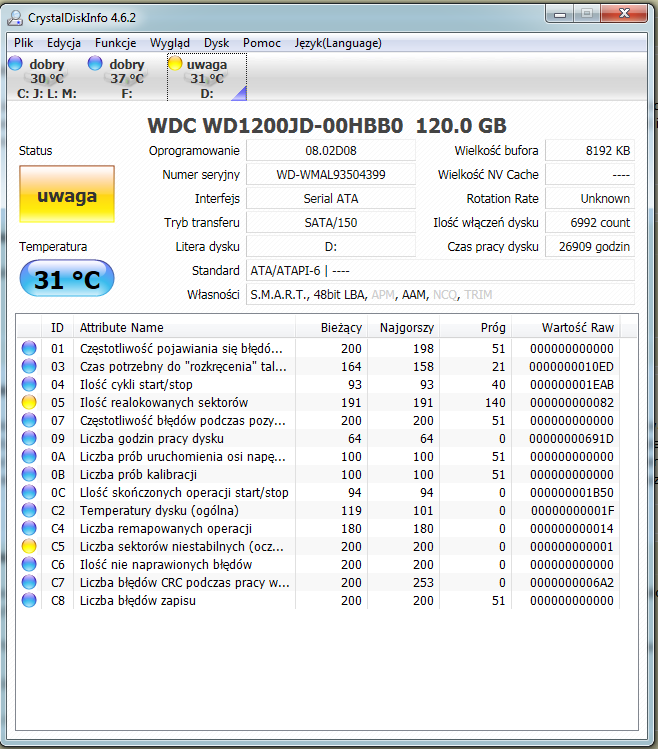This screenshot has width=658, height=749.
Task: Click the yellow status orb for drive D:
Action: coord(175,63)
